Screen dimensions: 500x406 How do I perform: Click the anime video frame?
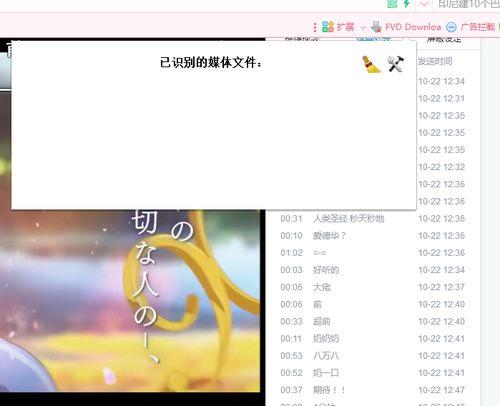(x=130, y=300)
